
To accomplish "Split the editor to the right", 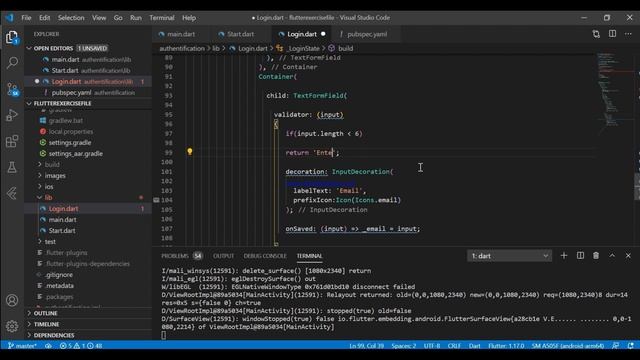I will pyautogui.click(x=612, y=34).
